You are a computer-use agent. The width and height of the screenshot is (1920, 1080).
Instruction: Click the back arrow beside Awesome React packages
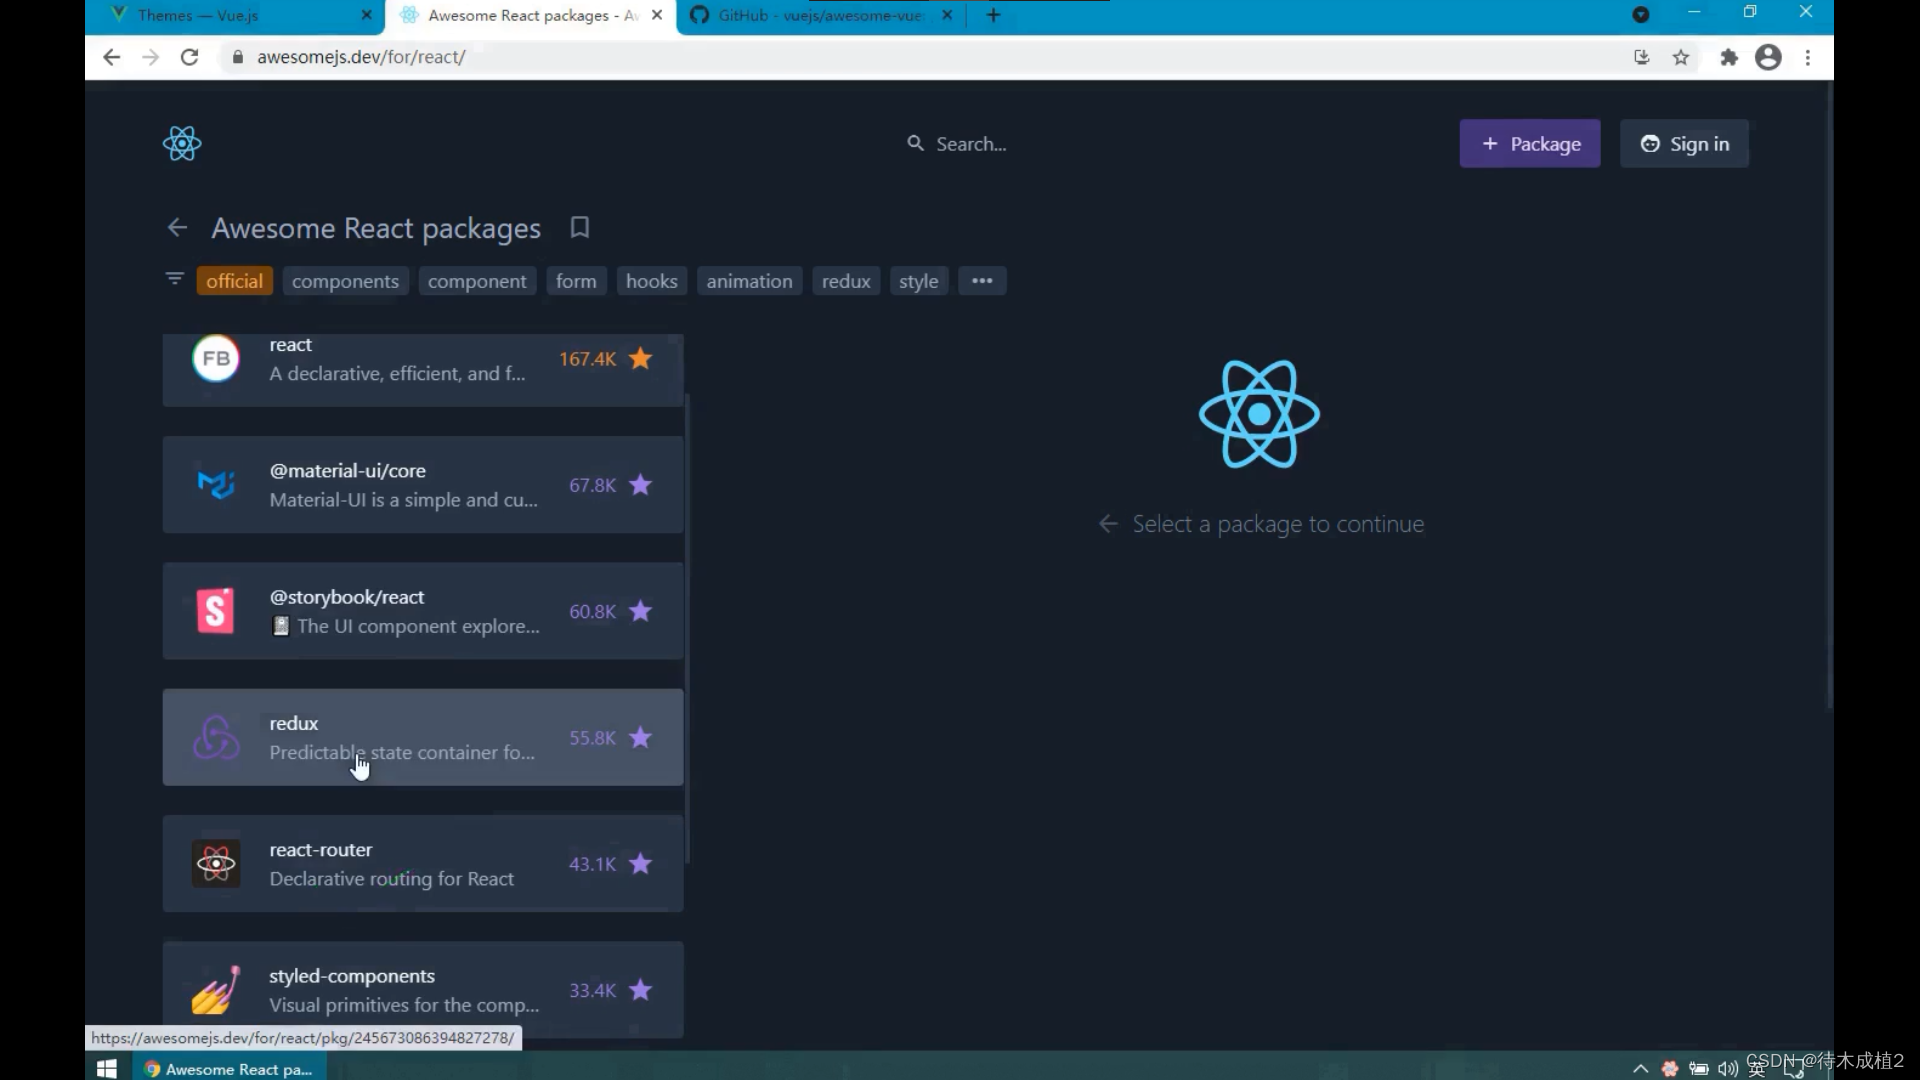point(177,228)
